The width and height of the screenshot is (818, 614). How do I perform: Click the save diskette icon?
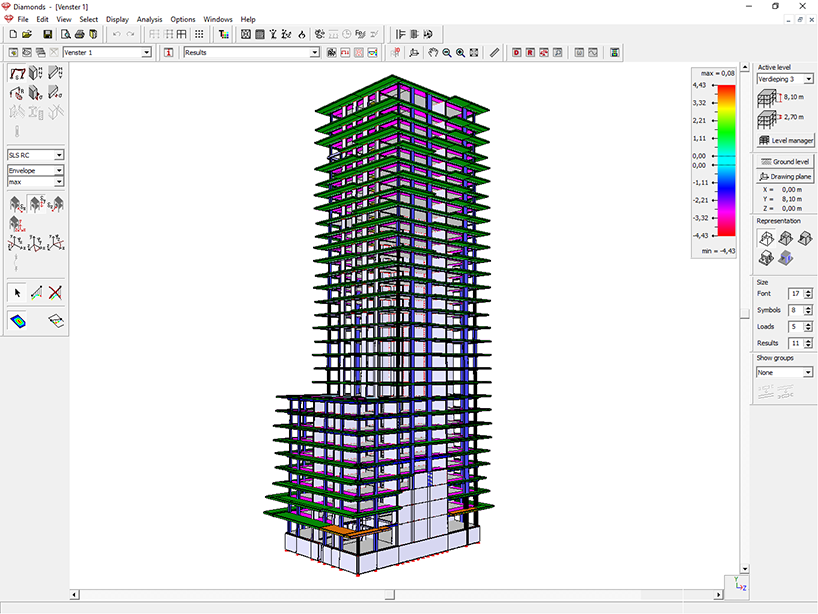(48, 33)
